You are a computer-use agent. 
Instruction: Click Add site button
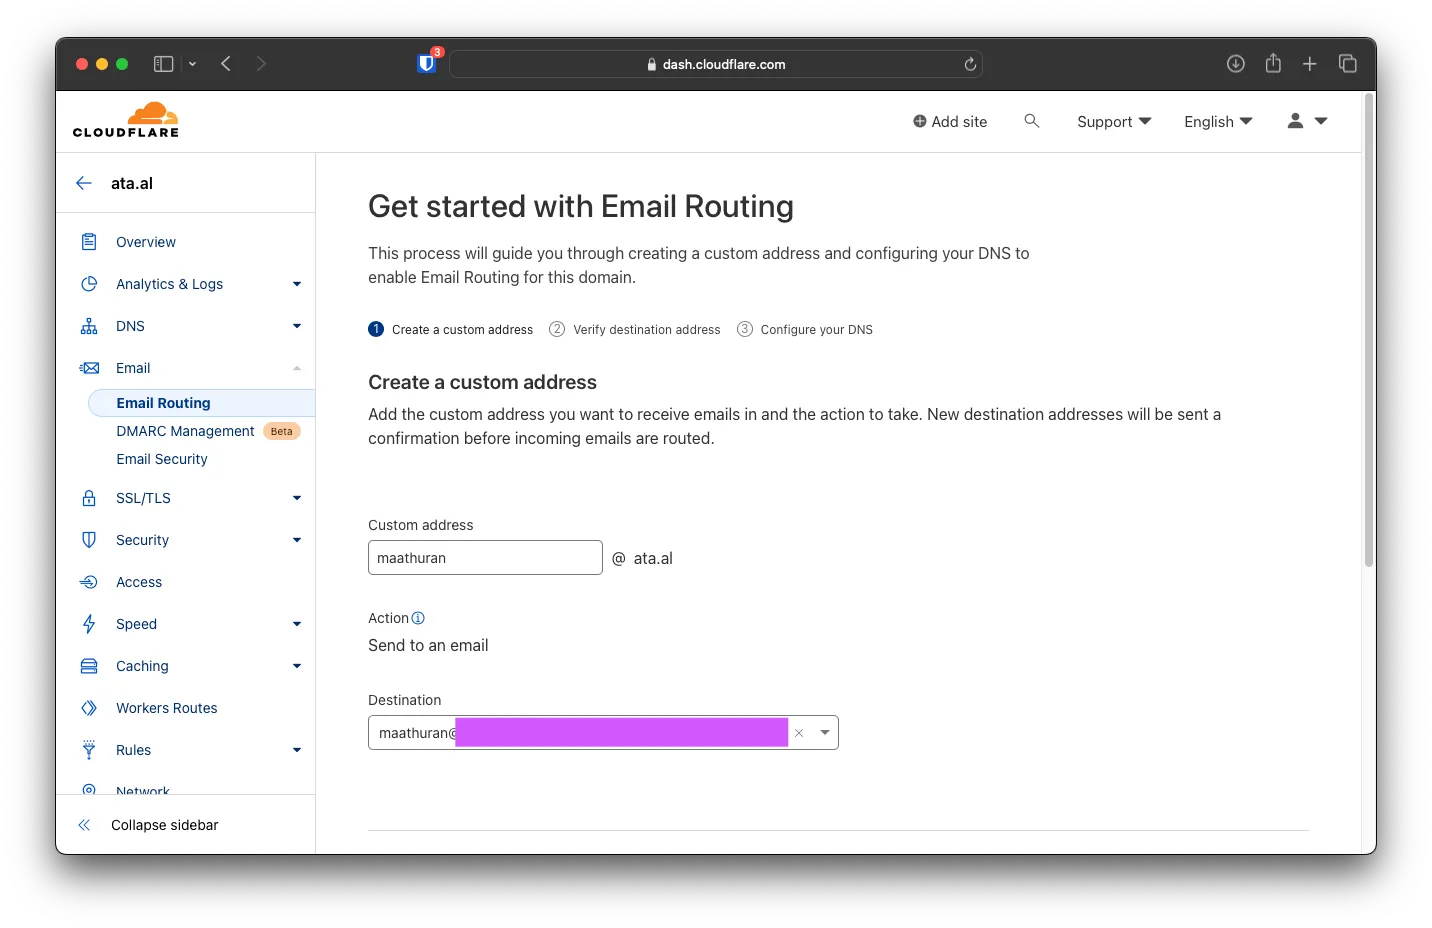pyautogui.click(x=950, y=121)
